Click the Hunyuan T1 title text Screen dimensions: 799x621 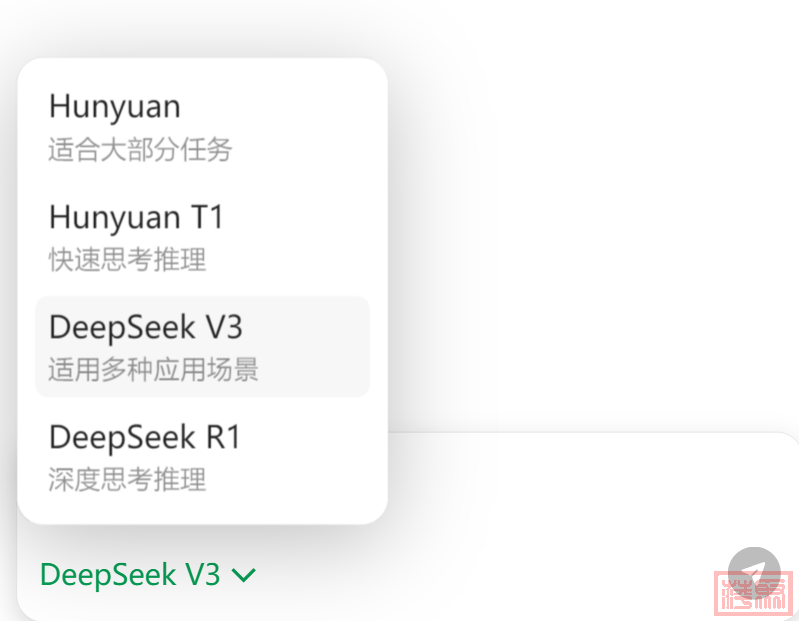(x=136, y=217)
